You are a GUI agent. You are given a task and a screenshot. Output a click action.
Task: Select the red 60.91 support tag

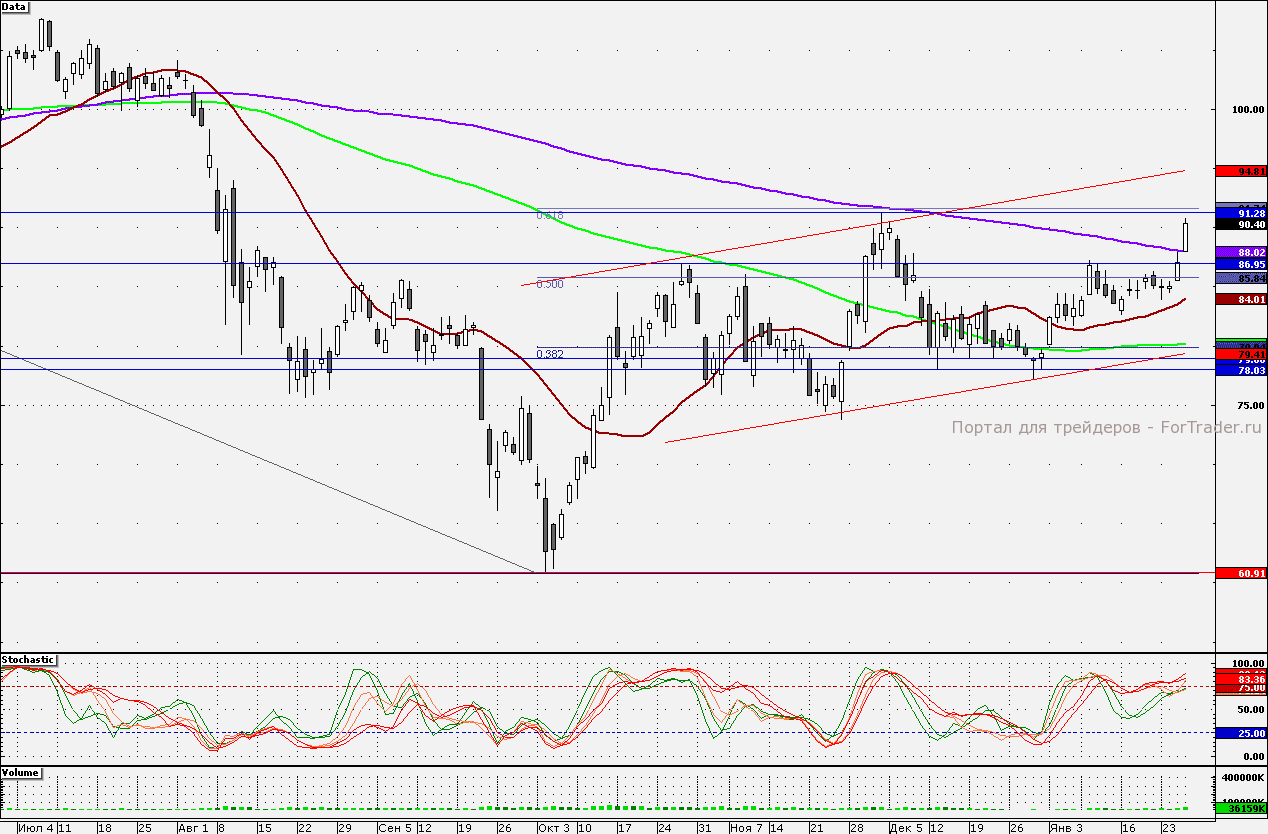point(1240,573)
